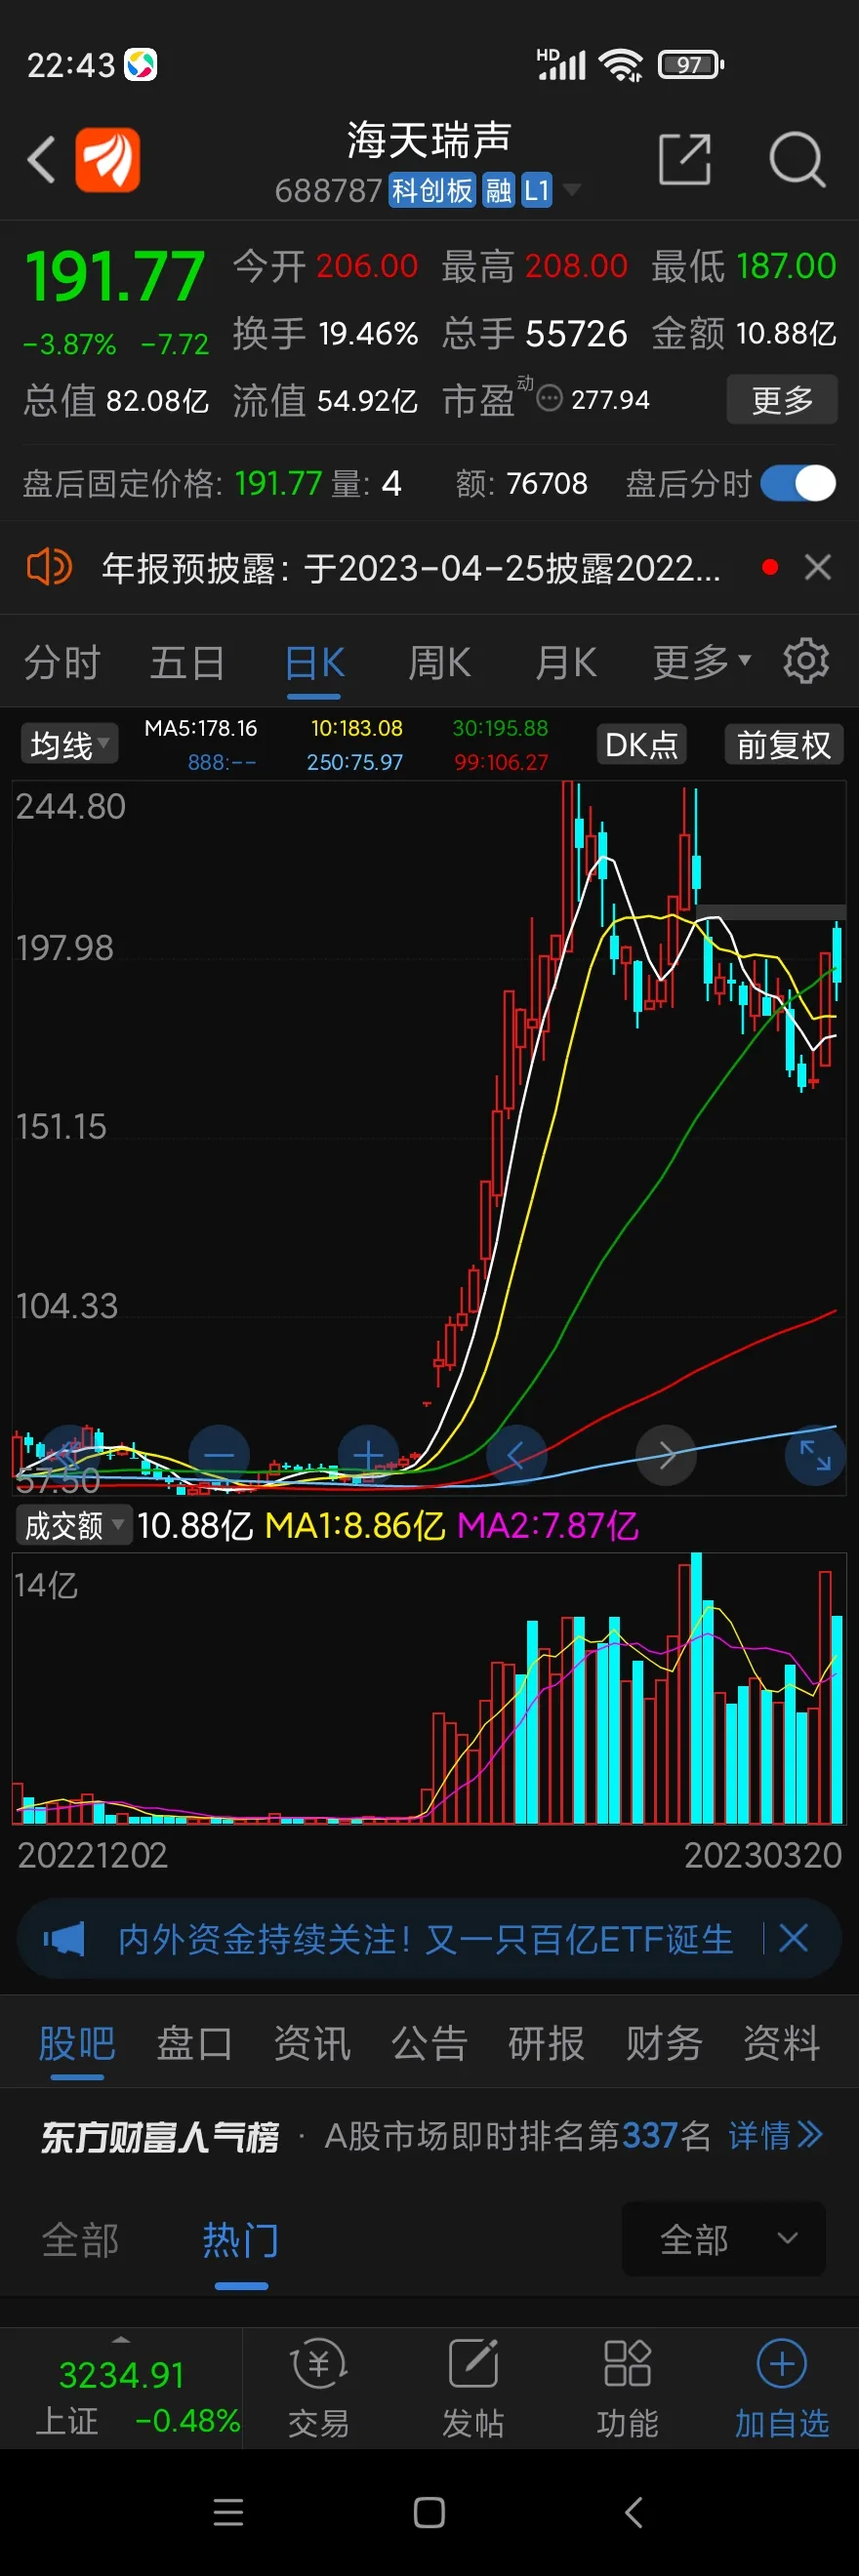Dismiss the 年报预披露 notice
This screenshot has height=2576, width=859.
point(818,568)
